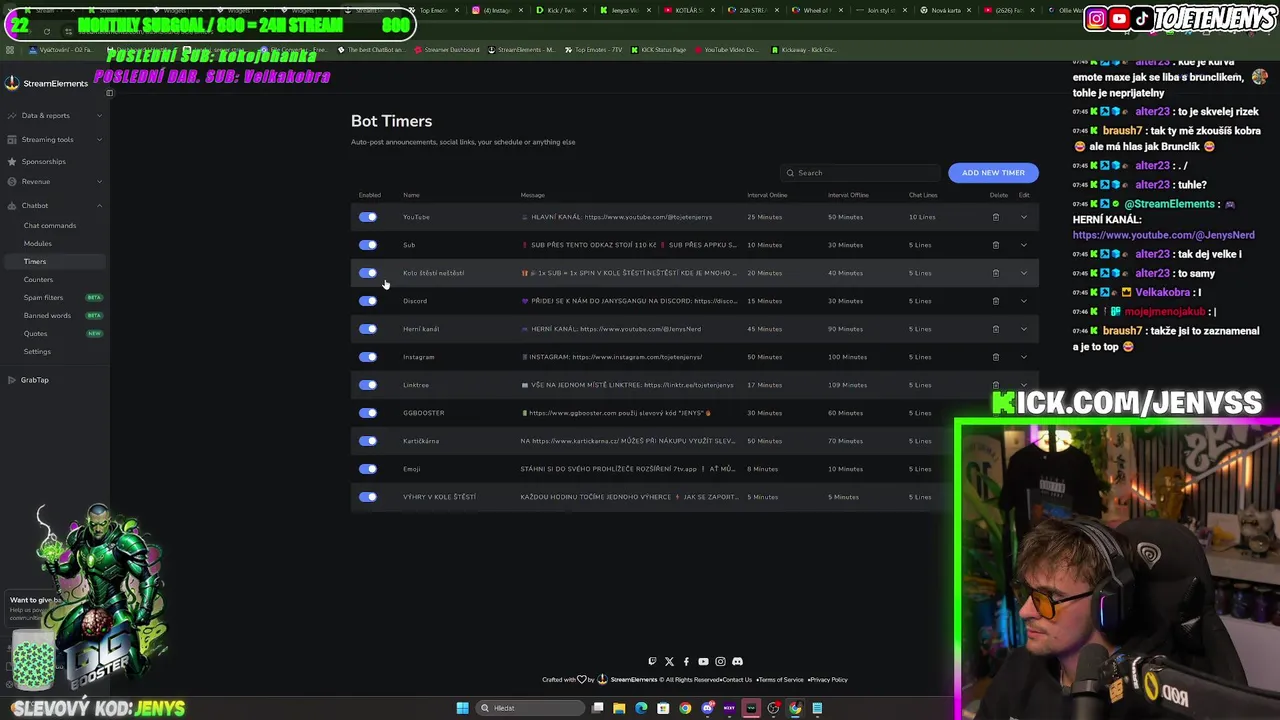Open Notepad from the taskbar

click(817, 708)
